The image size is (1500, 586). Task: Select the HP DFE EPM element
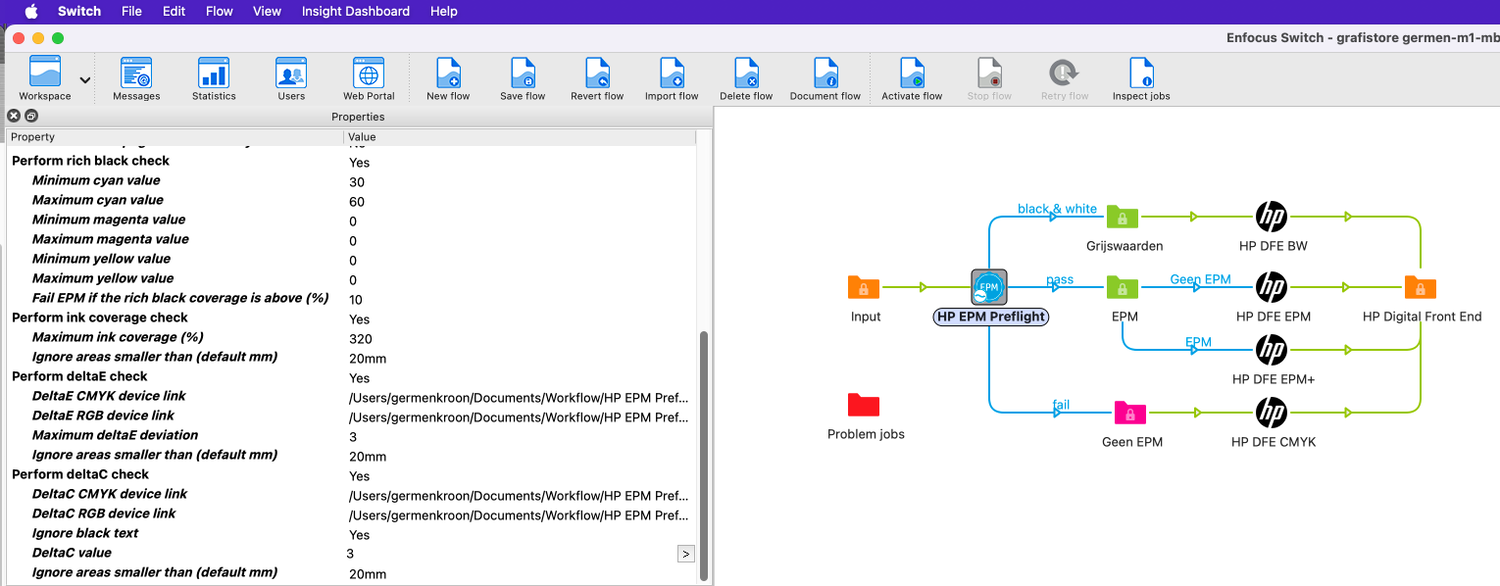pos(1271,288)
